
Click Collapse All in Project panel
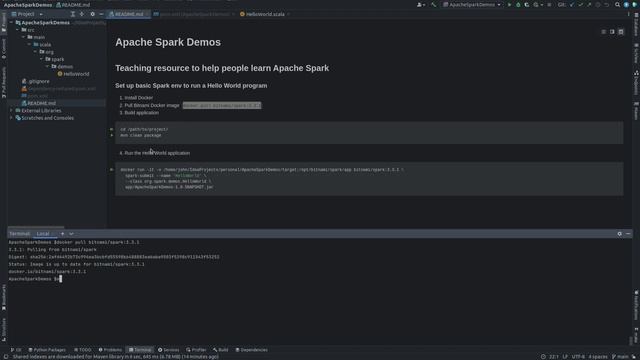coord(82,14)
